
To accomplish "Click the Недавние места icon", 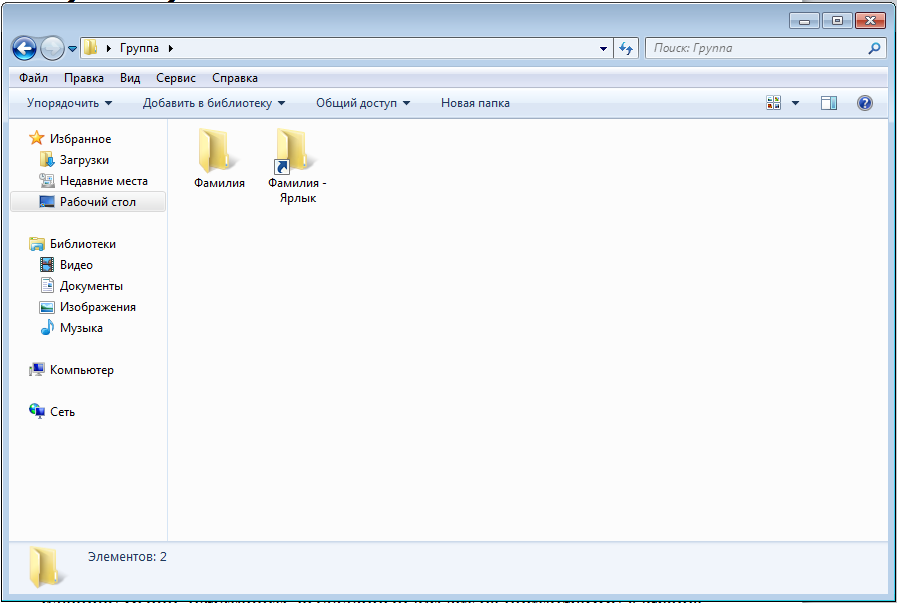I will [47, 181].
